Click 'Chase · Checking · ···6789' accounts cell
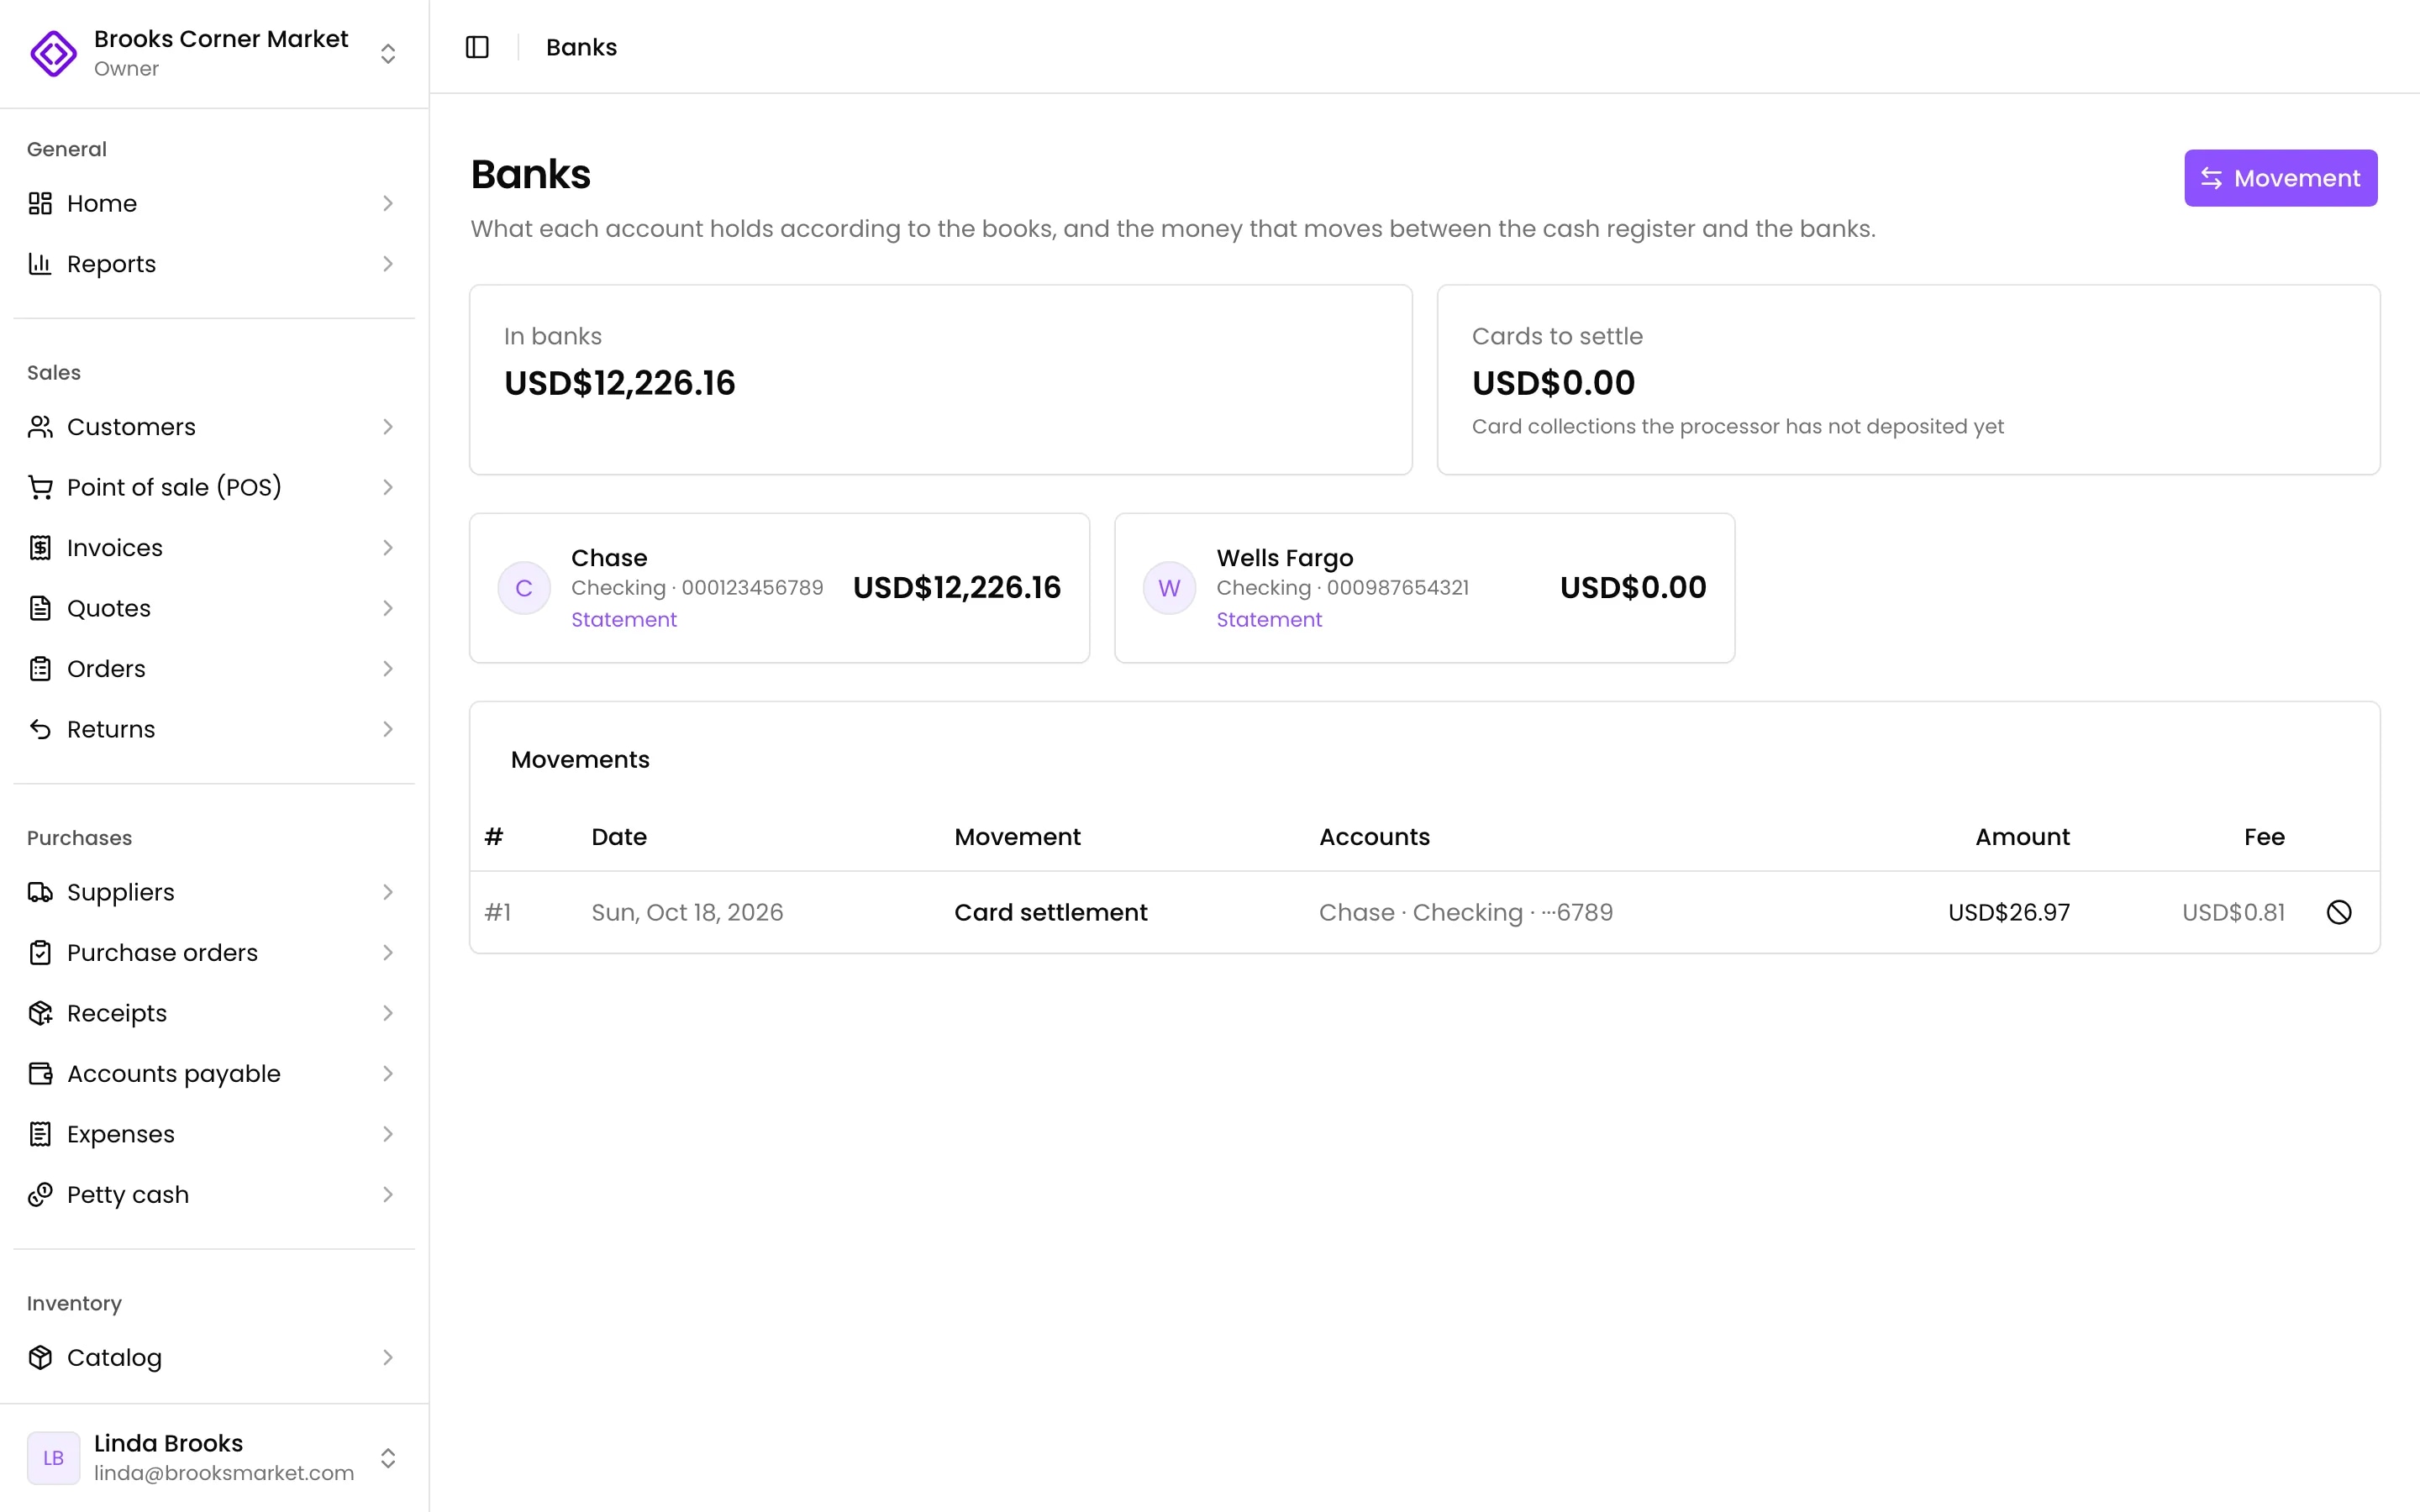This screenshot has width=2420, height=1512. click(1465, 912)
